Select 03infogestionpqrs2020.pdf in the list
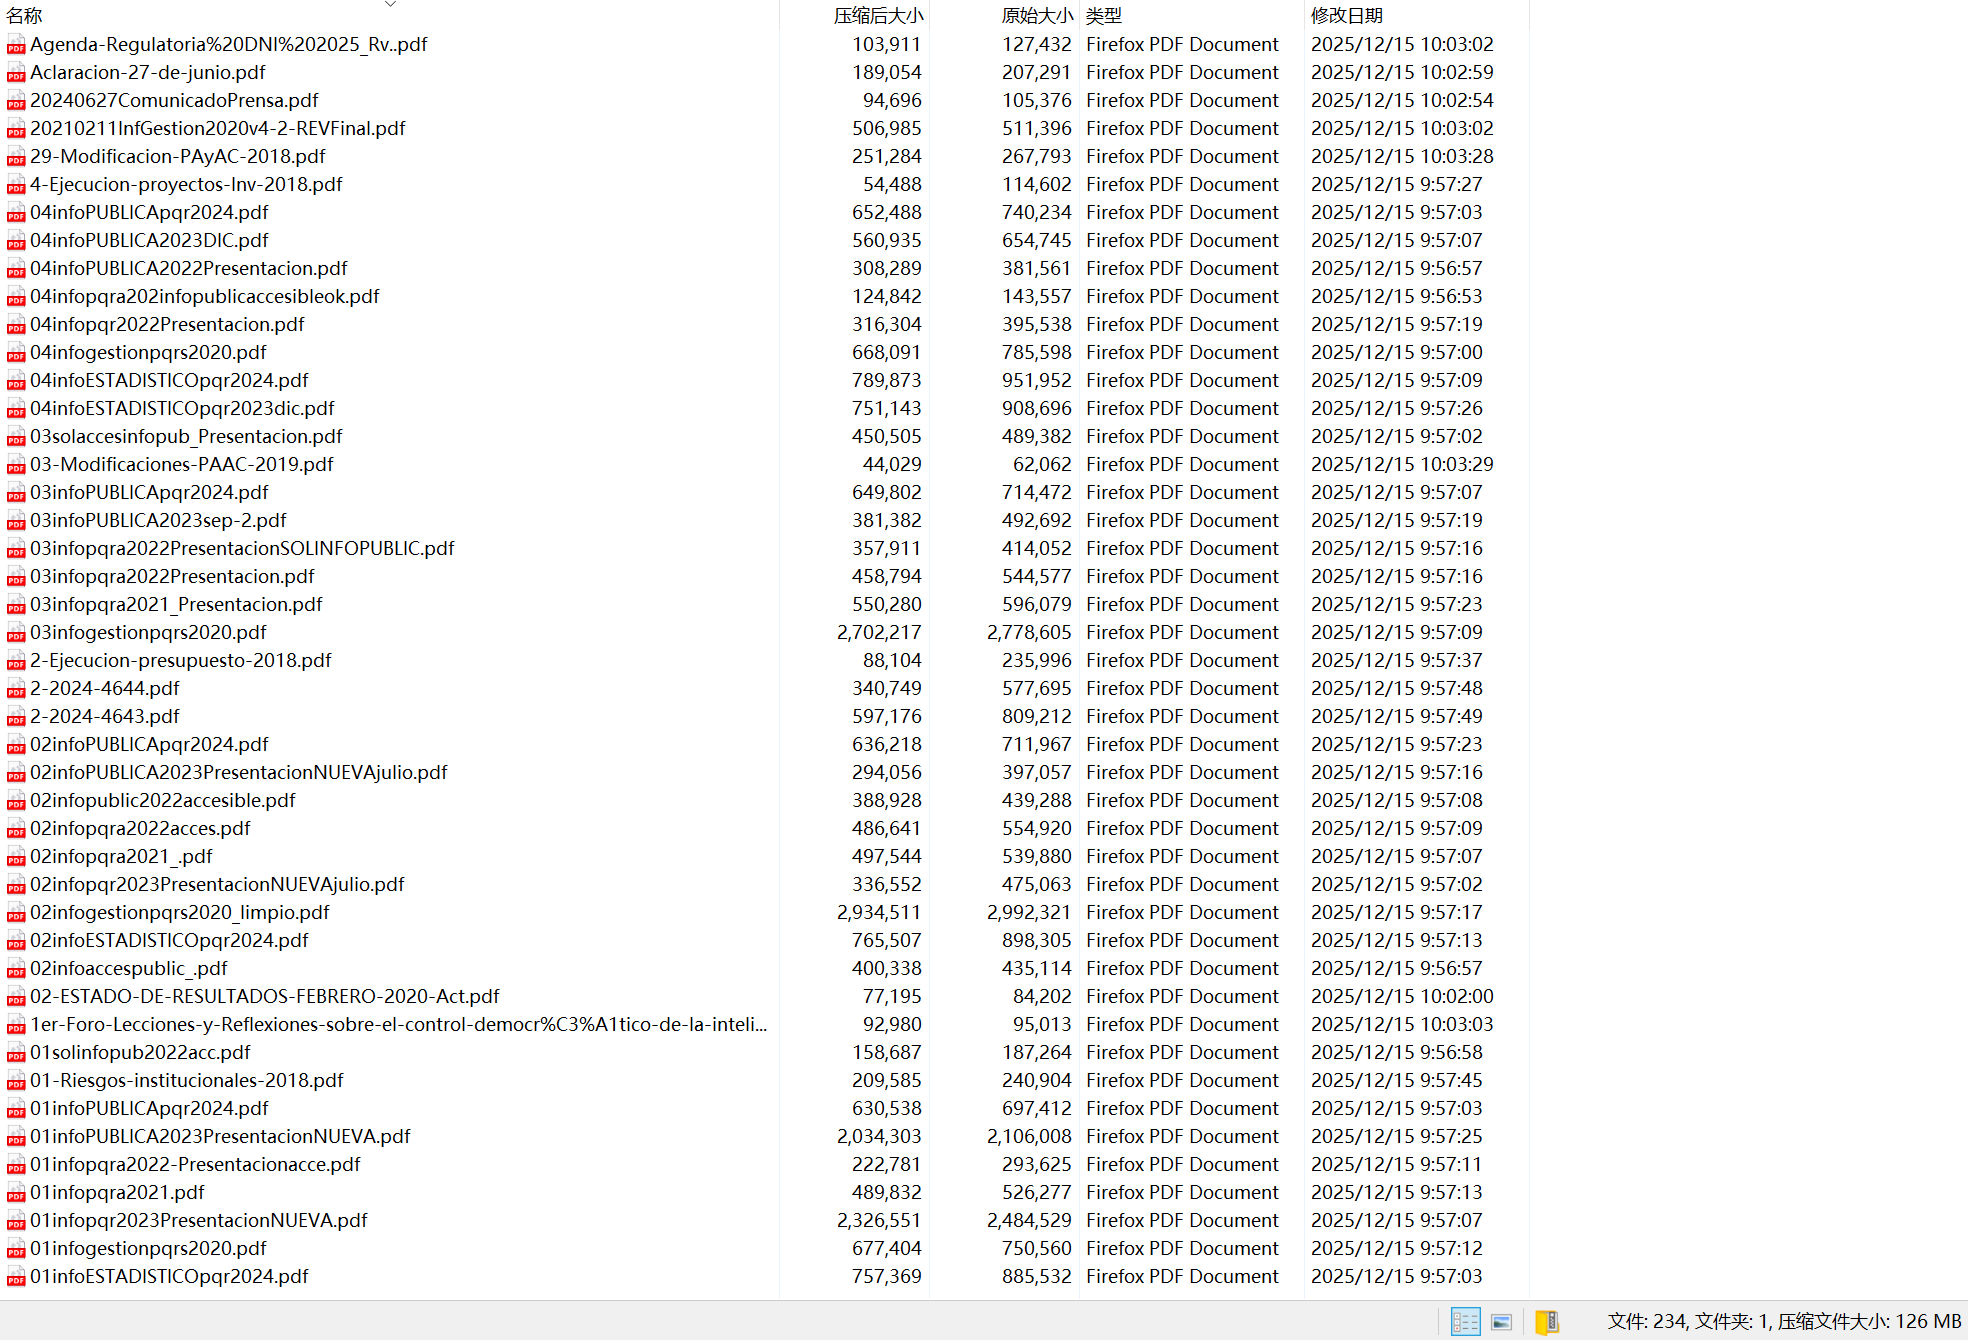Screen dimensions: 1968x1340 (148, 633)
